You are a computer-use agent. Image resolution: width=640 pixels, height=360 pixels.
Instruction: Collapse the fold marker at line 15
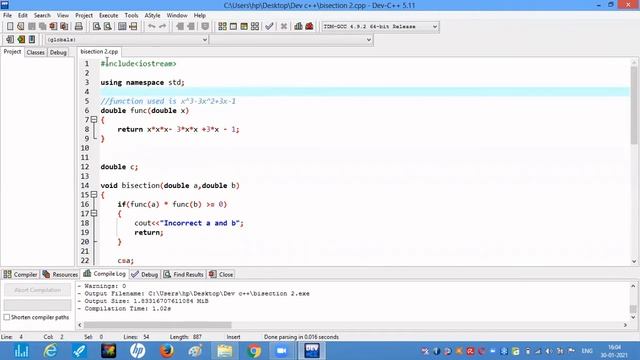click(94, 195)
